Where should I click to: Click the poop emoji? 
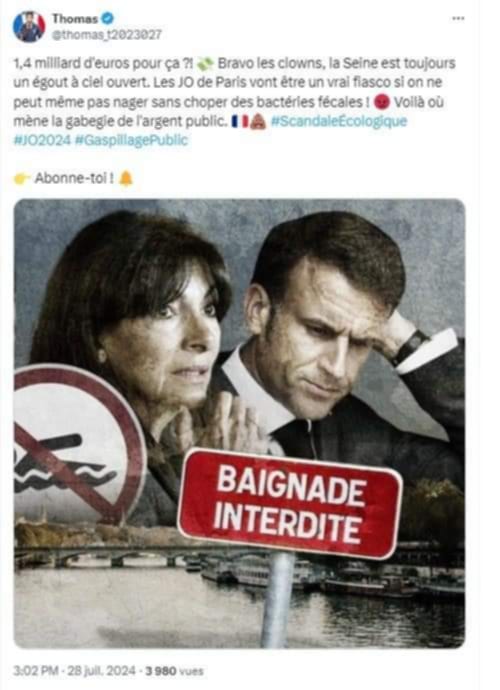258,121
